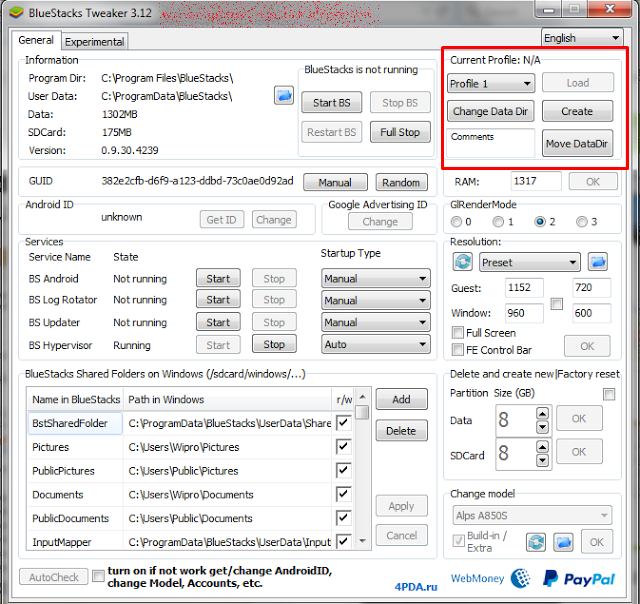Enable the Full Screen checkbox
Image resolution: width=640 pixels, height=604 pixels.
click(458, 333)
